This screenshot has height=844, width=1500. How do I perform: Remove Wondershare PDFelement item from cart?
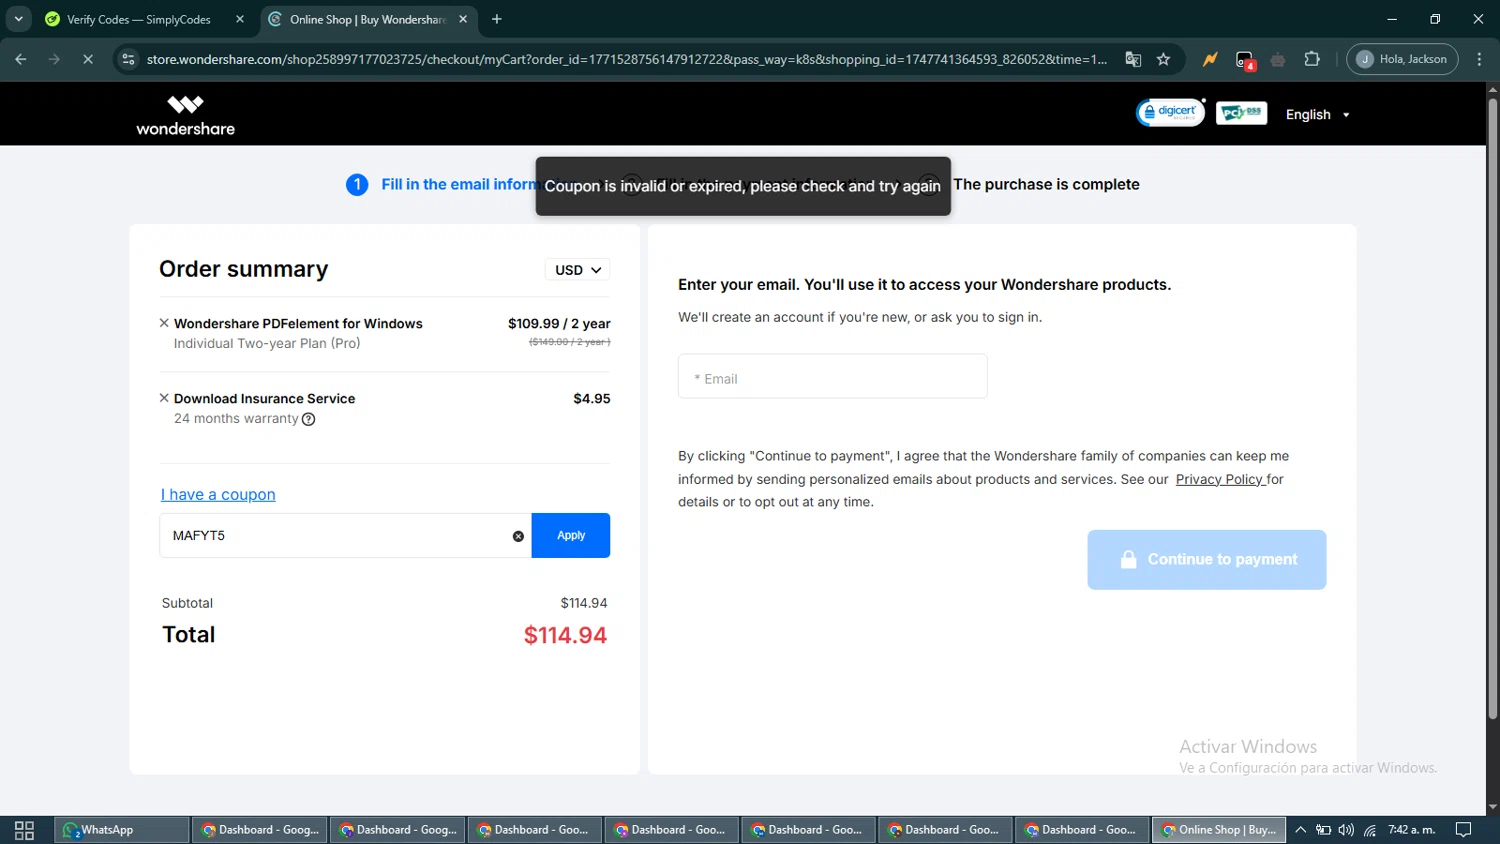coord(164,323)
